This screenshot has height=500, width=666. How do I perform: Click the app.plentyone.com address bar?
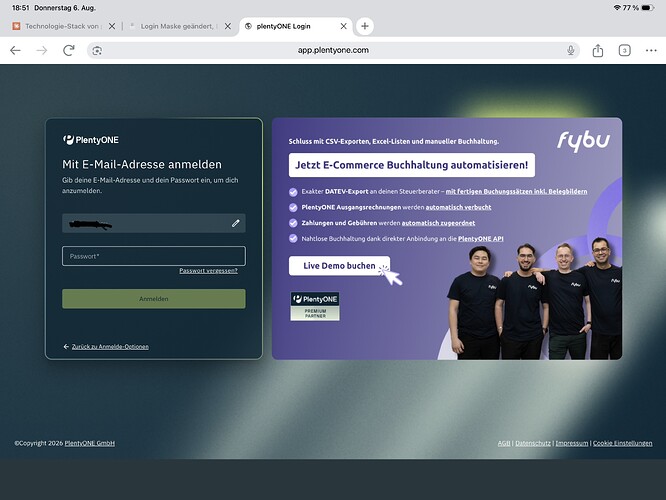click(333, 50)
